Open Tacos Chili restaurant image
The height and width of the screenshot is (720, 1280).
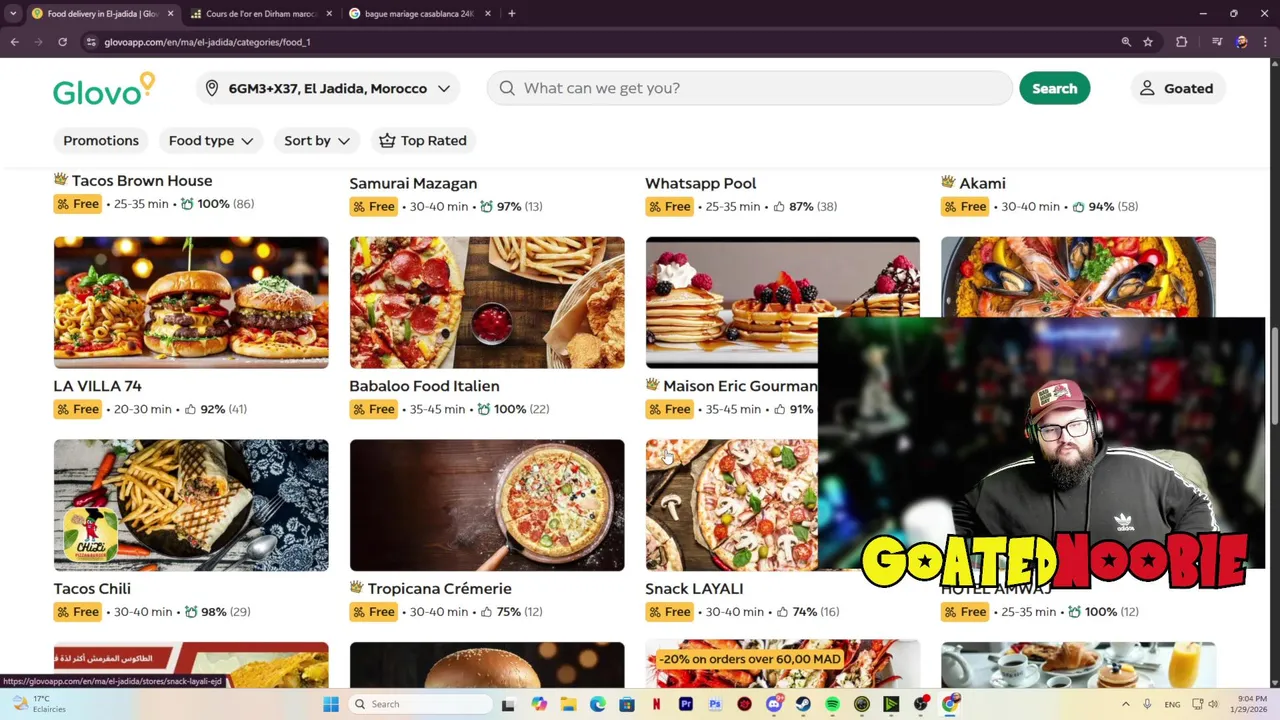tap(191, 505)
